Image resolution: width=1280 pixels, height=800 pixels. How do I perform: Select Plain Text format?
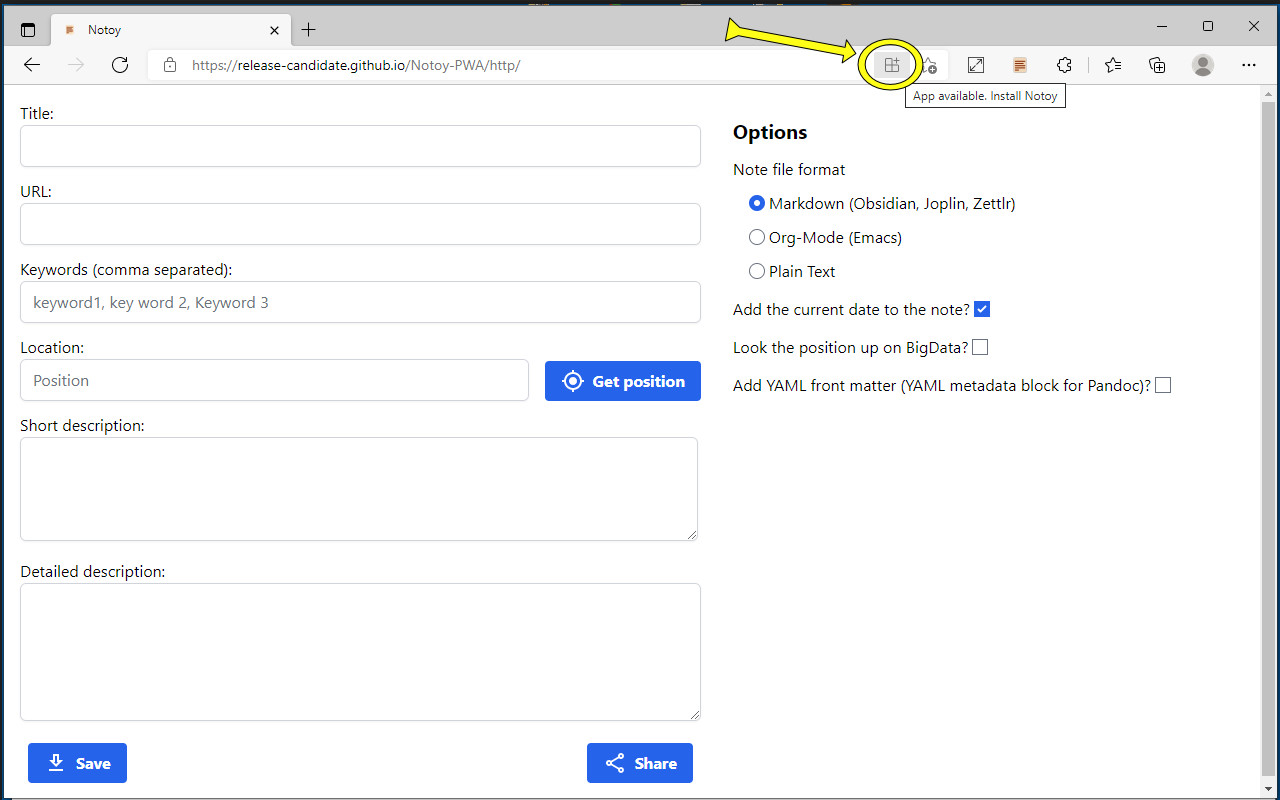757,271
